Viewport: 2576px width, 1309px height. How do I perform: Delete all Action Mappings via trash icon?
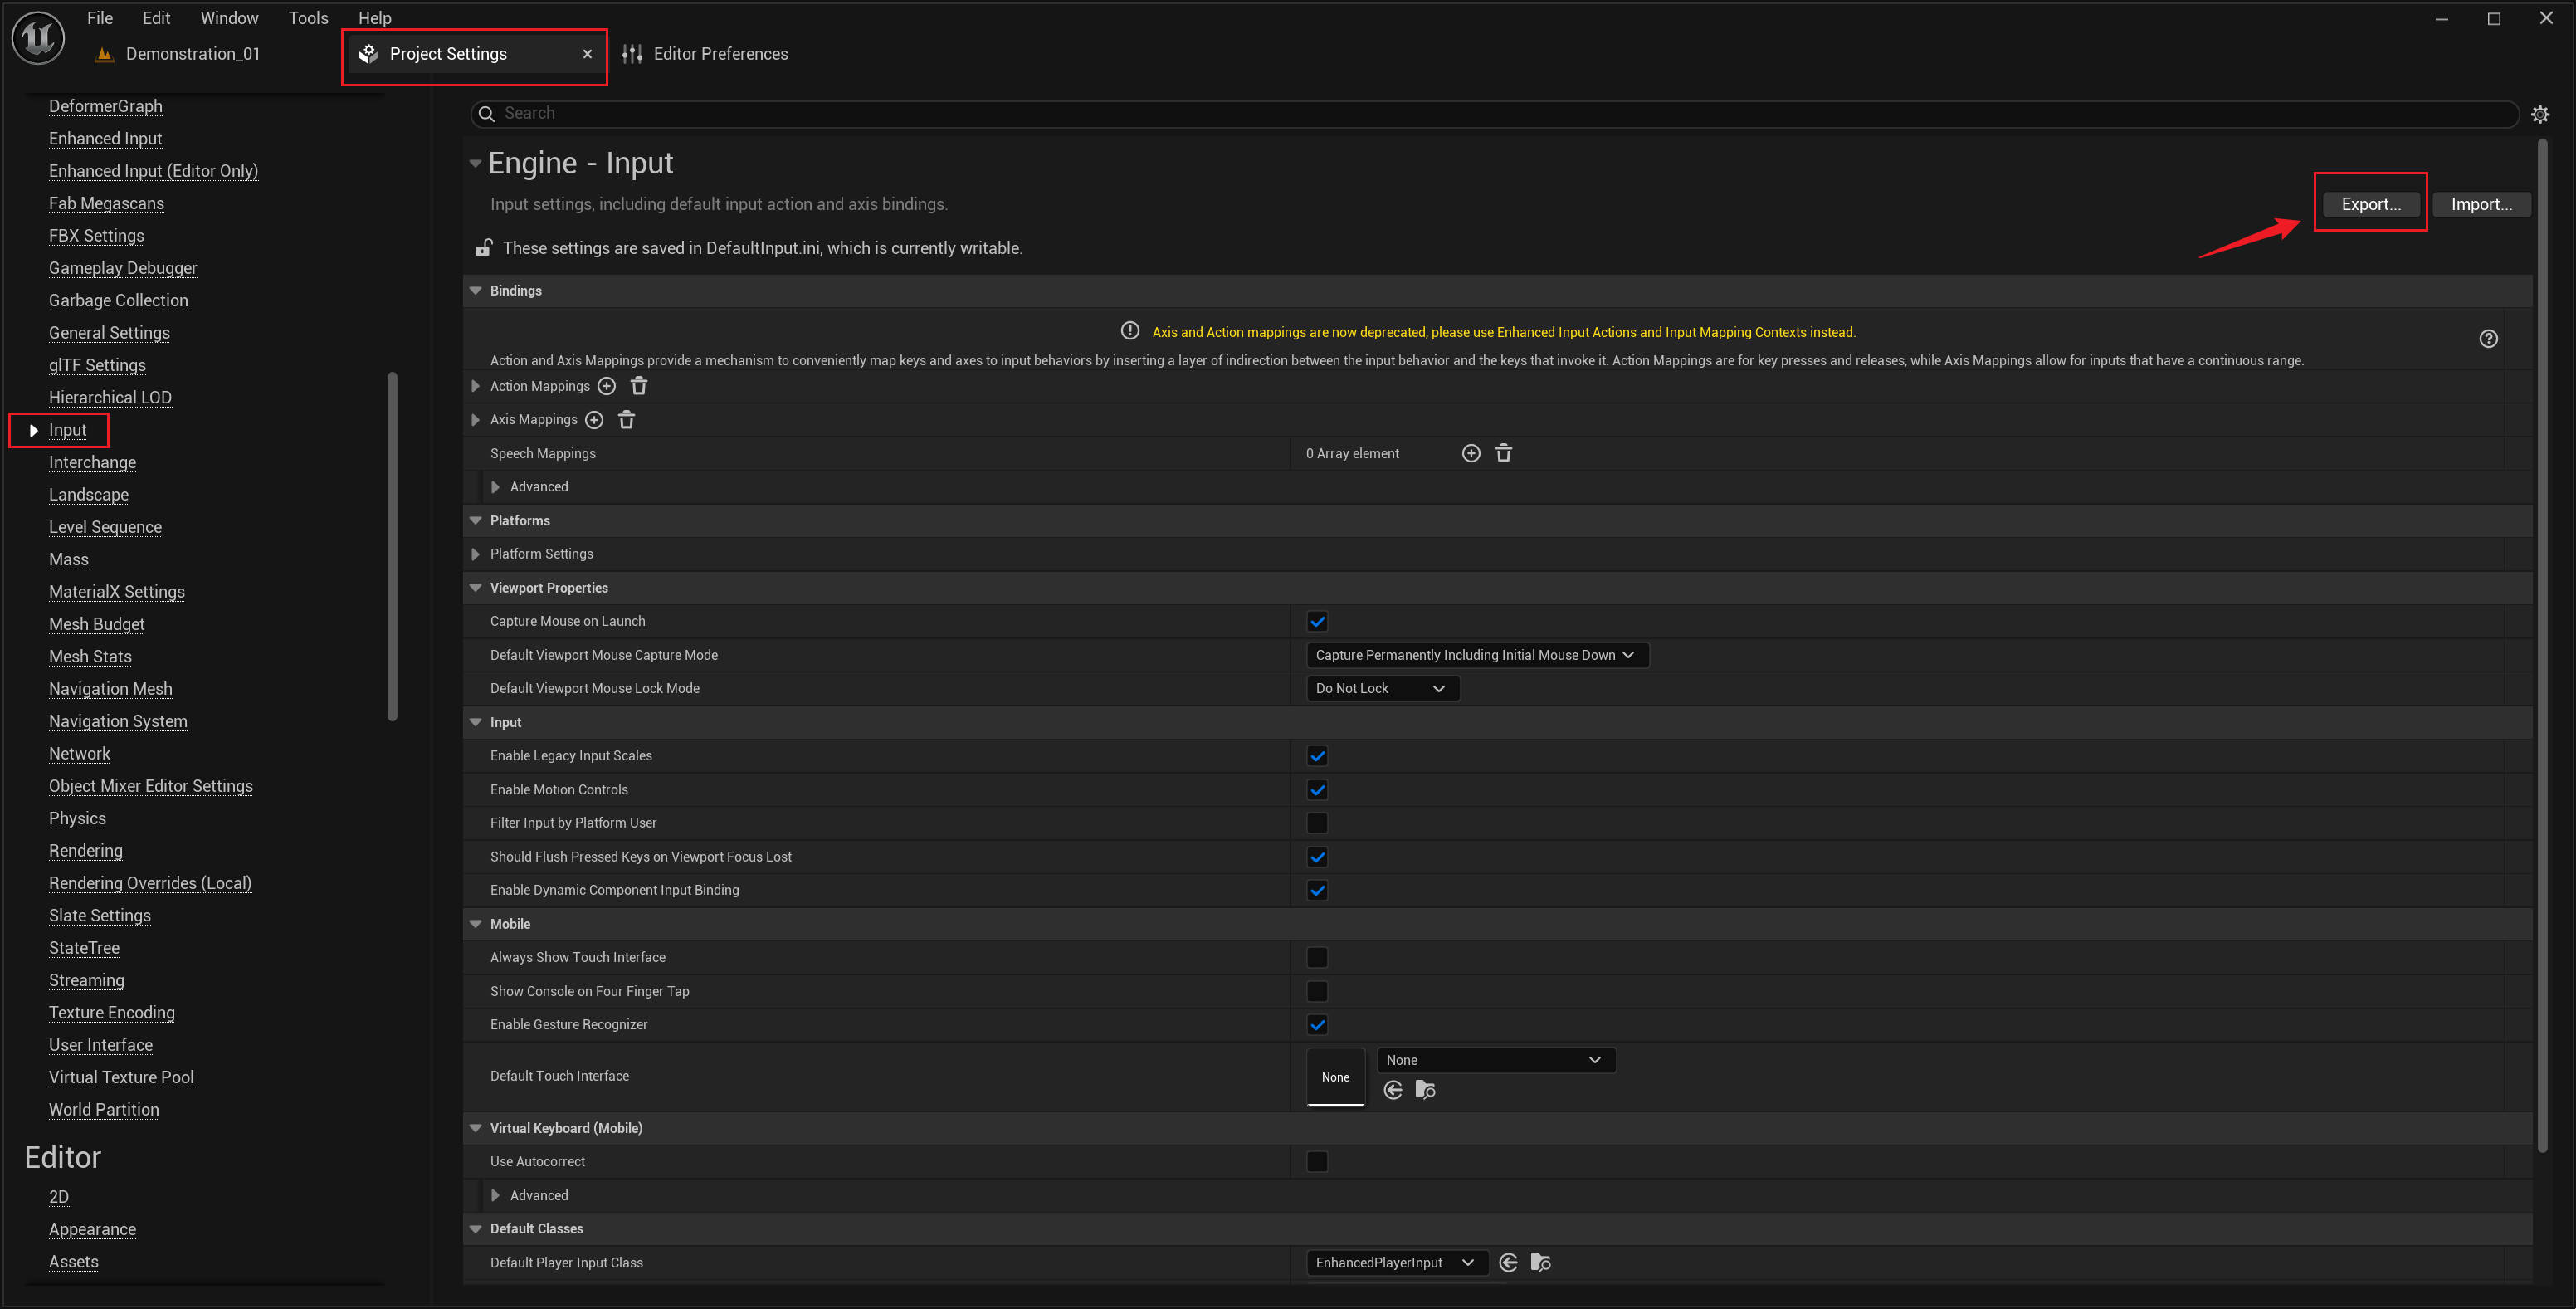pos(639,386)
